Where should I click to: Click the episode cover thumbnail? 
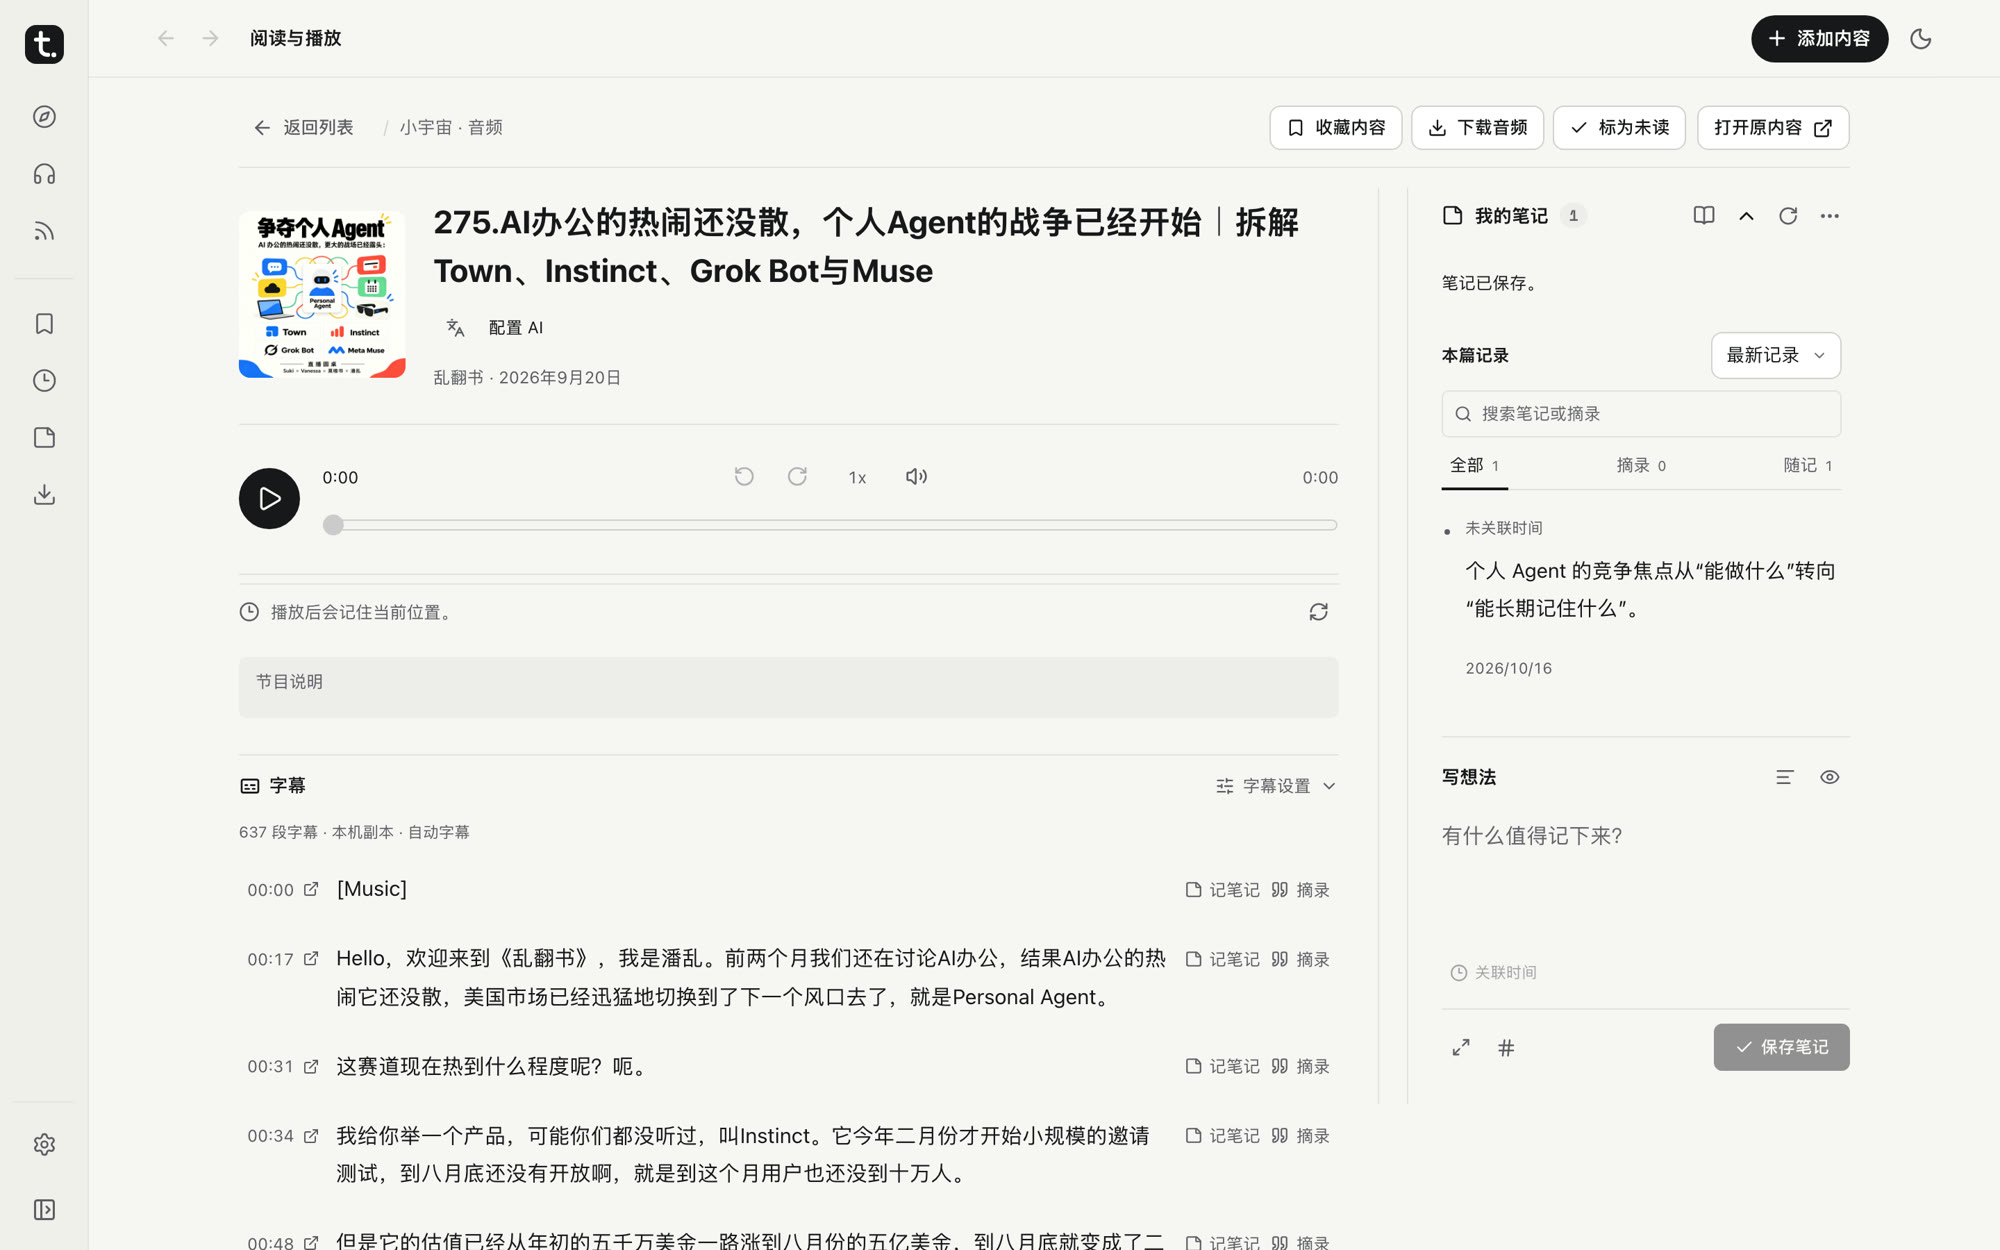click(322, 294)
